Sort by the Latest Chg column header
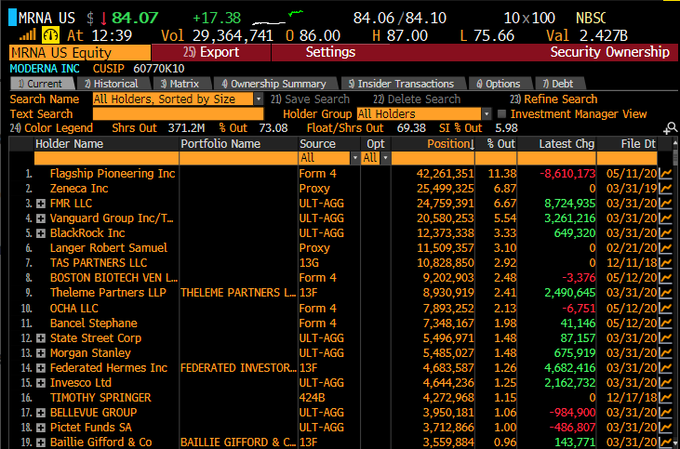This screenshot has width=680, height=449. pyautogui.click(x=557, y=144)
